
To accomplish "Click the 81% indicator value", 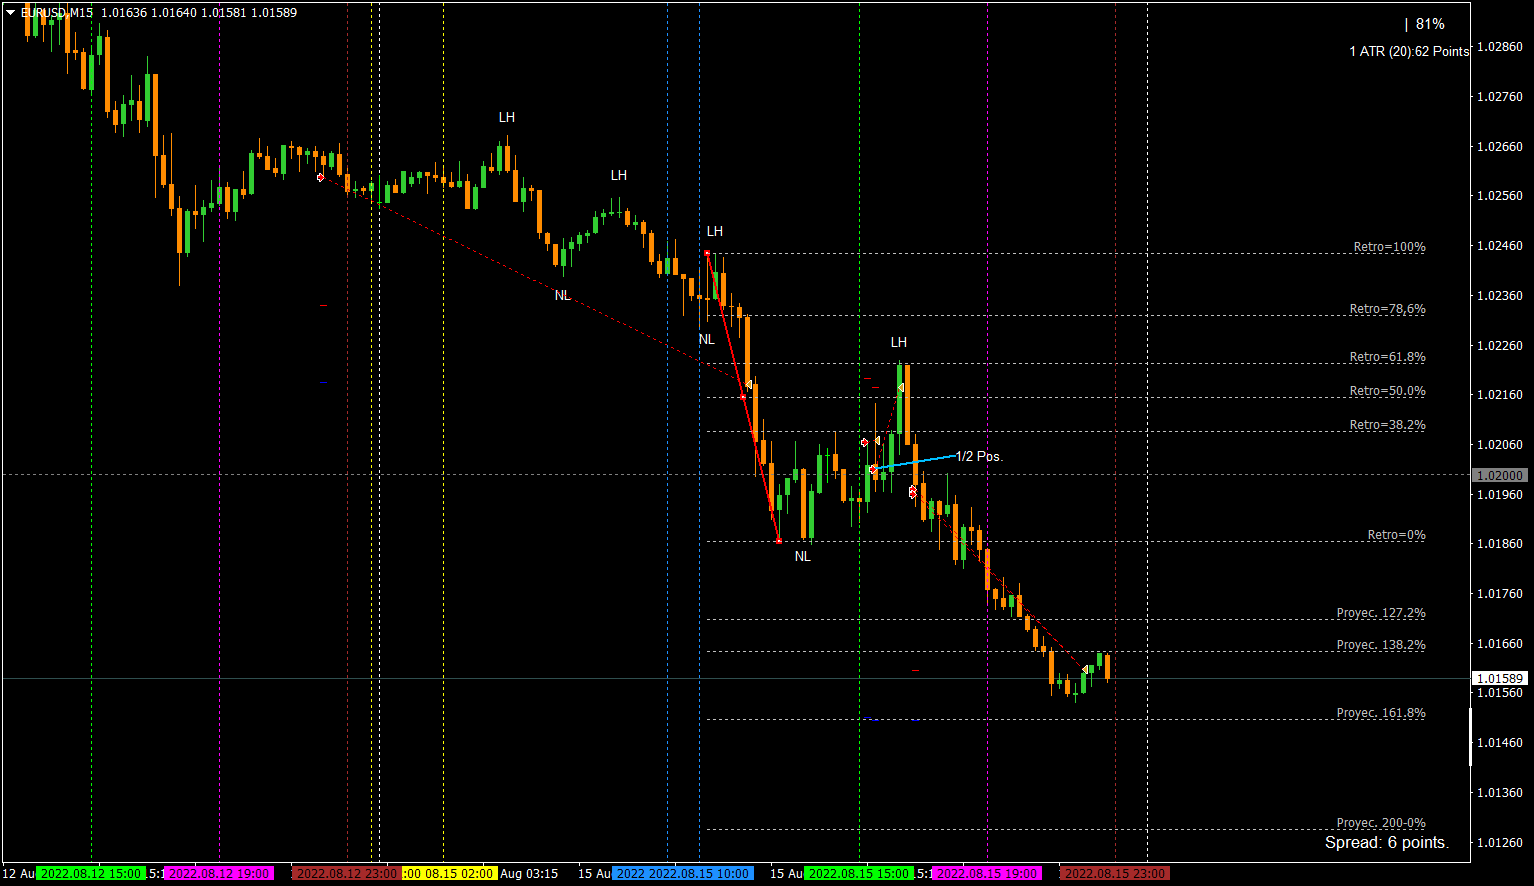I will [x=1430, y=24].
